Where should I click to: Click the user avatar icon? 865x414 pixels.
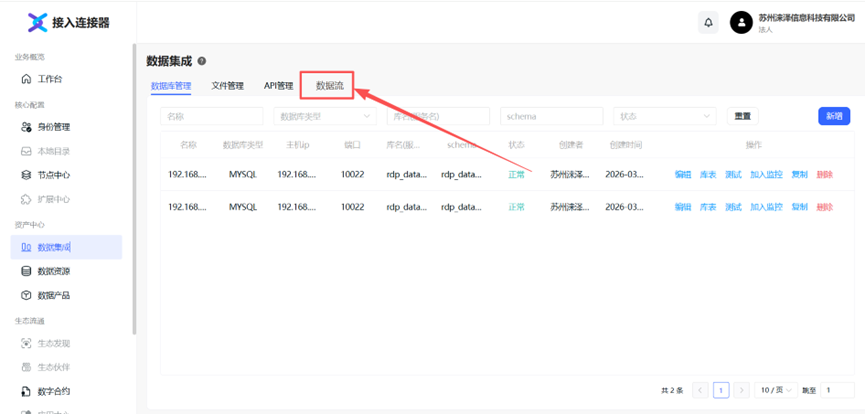tap(741, 22)
